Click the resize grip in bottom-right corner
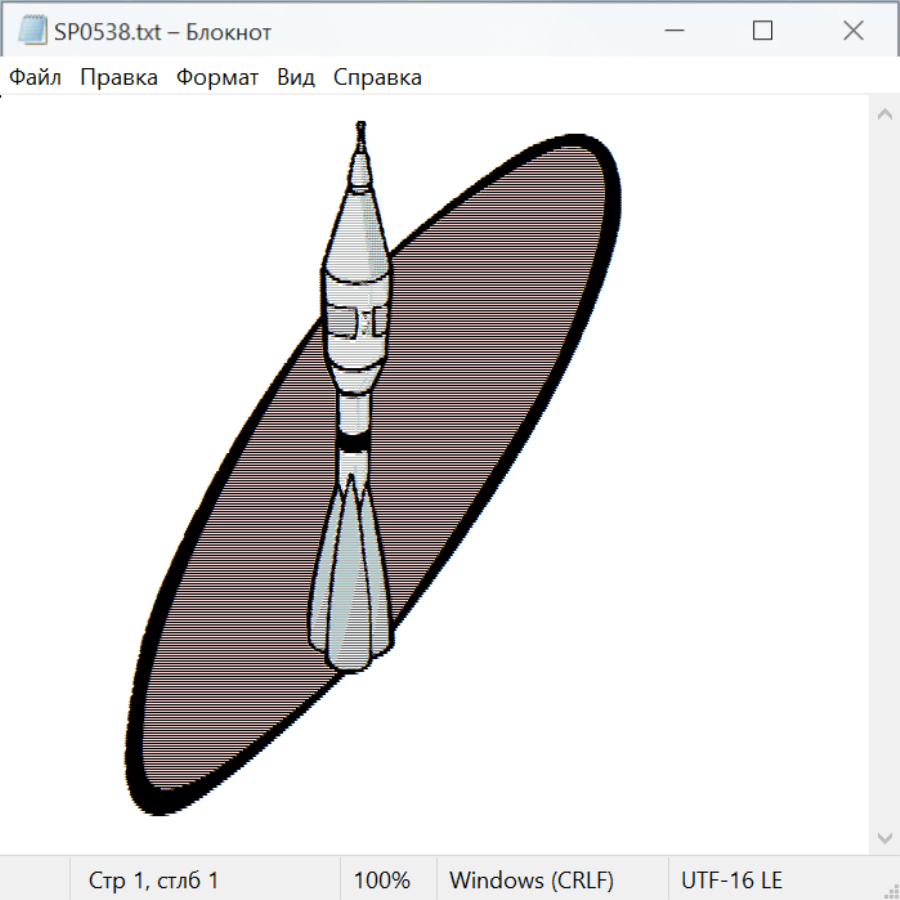Screen dimensions: 900x900 (890, 890)
